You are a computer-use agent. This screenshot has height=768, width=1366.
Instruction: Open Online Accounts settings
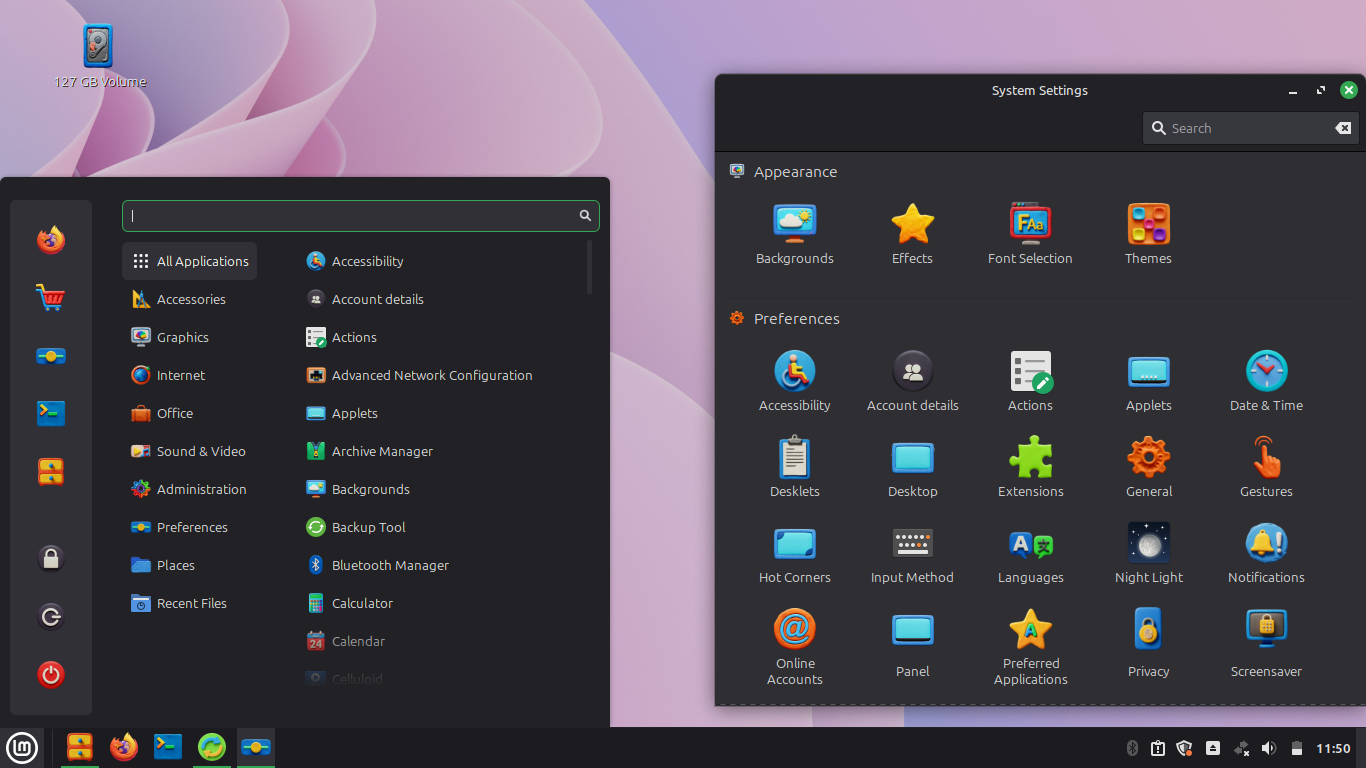794,648
